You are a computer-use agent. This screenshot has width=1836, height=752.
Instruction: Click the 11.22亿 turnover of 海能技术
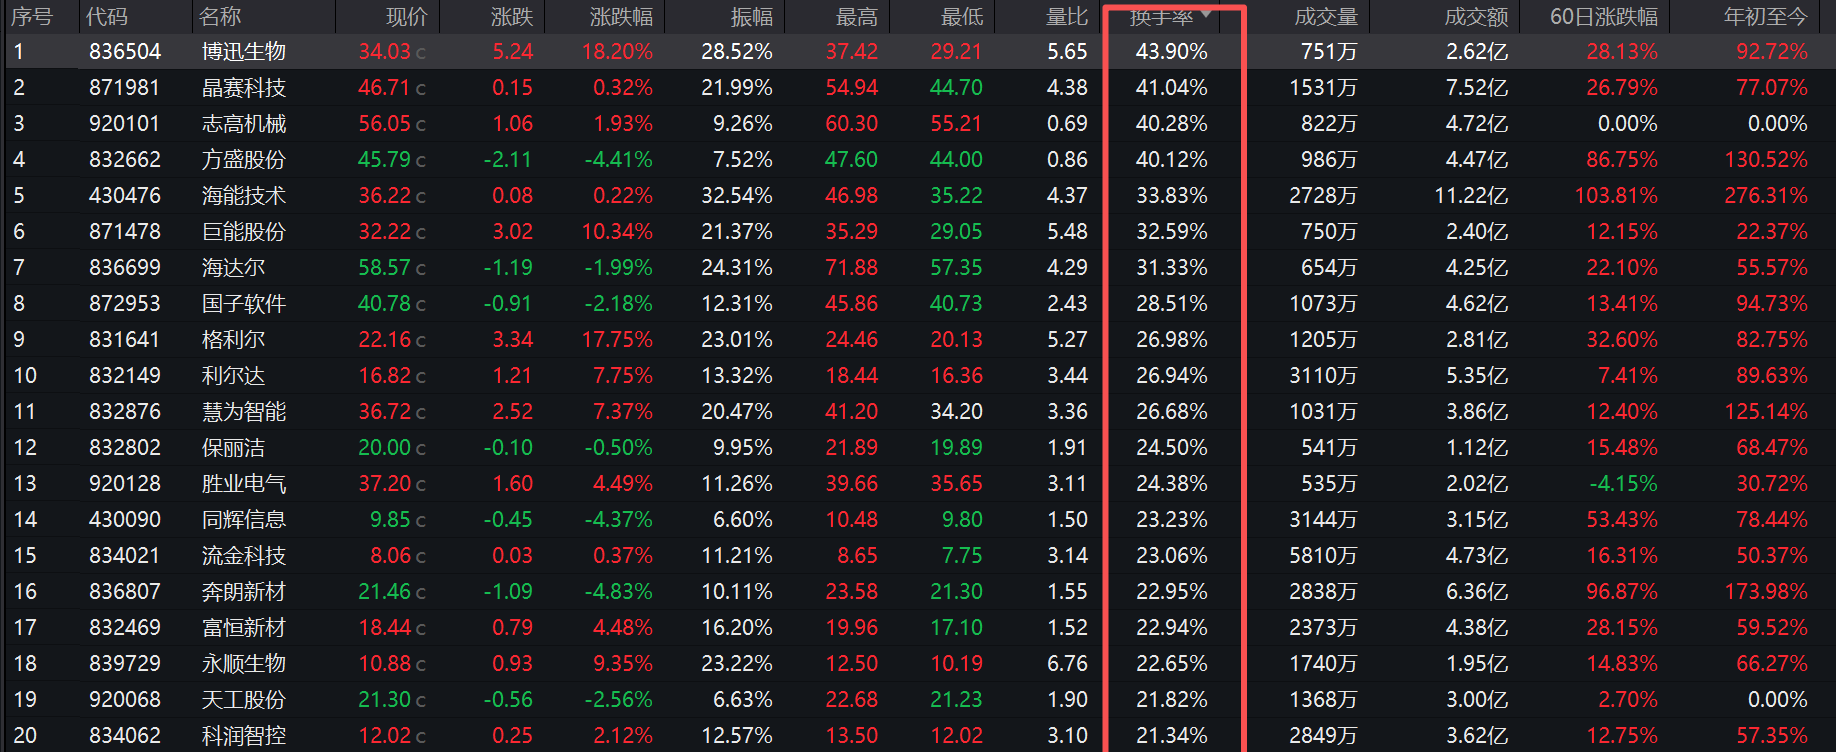tap(1471, 196)
